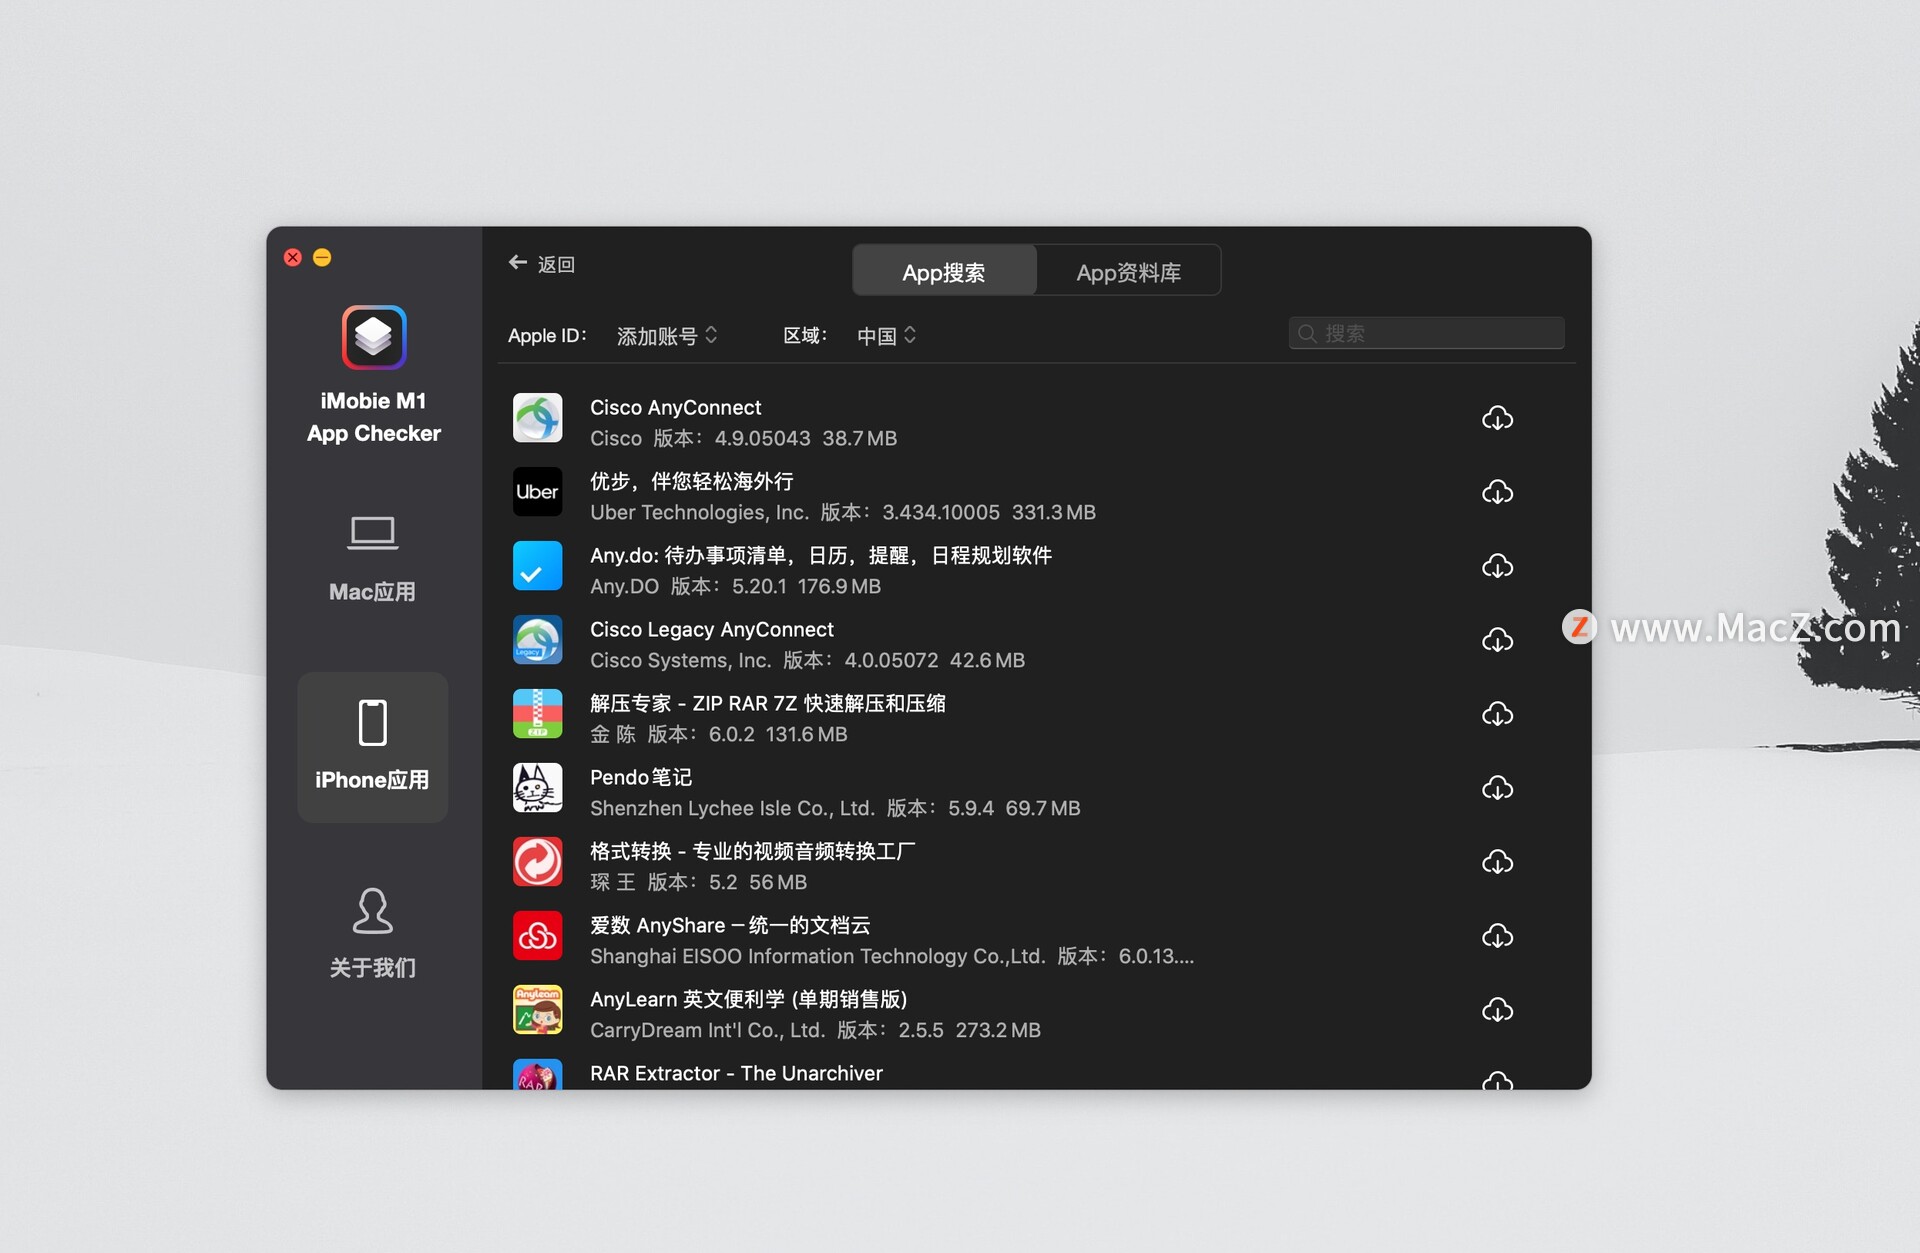Screen dimensions: 1920x1253
Task: Click the black Uber app icon
Action: [538, 492]
